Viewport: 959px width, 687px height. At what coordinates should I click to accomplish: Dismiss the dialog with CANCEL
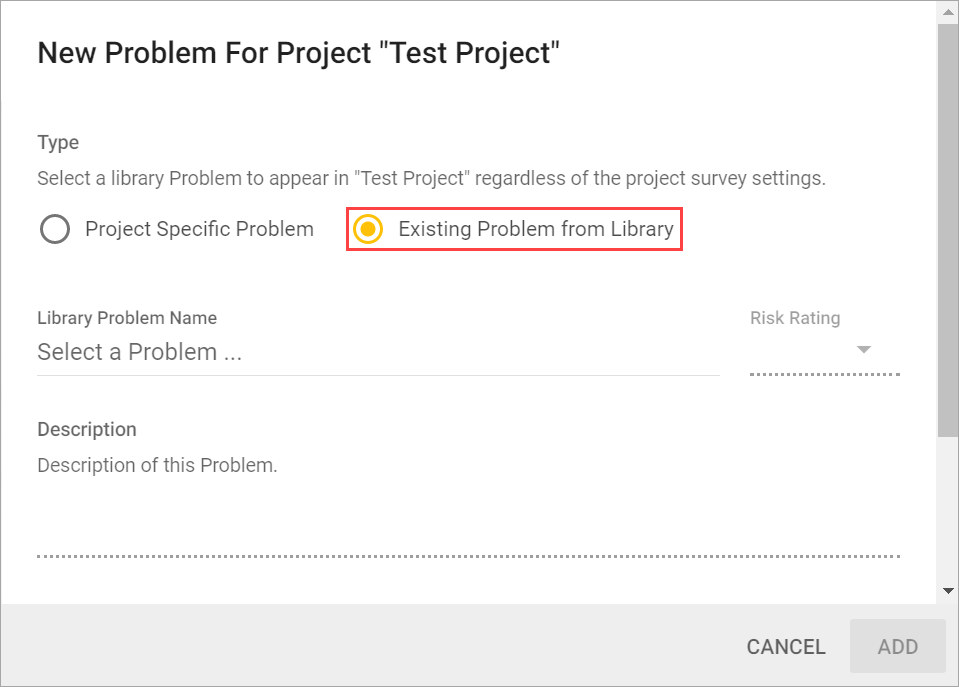pyautogui.click(x=785, y=646)
